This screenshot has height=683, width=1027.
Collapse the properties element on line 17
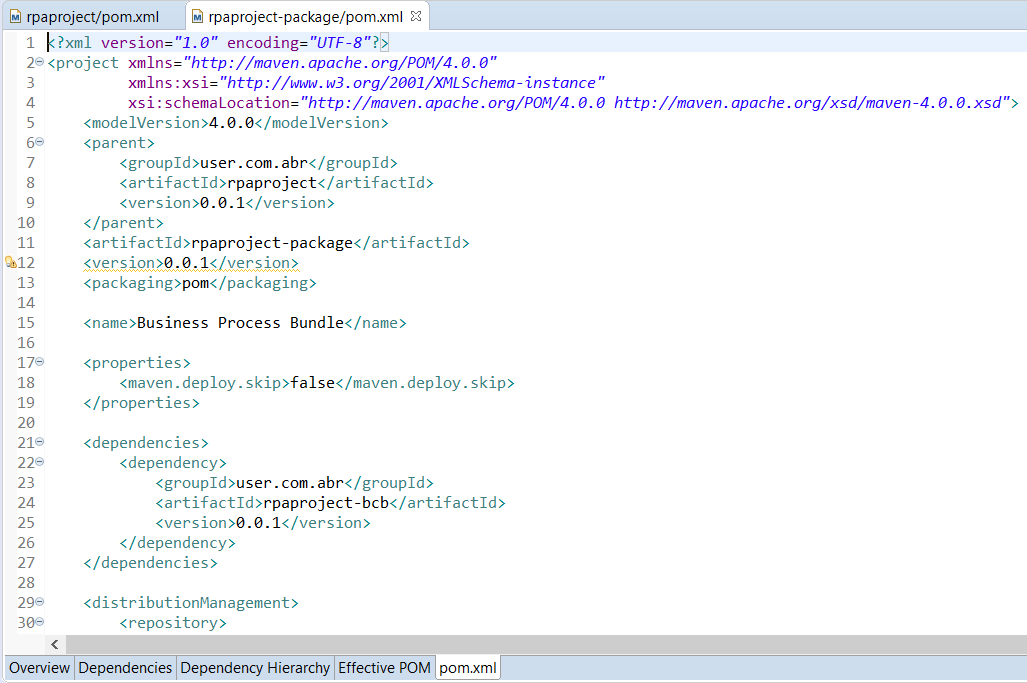[39, 361]
